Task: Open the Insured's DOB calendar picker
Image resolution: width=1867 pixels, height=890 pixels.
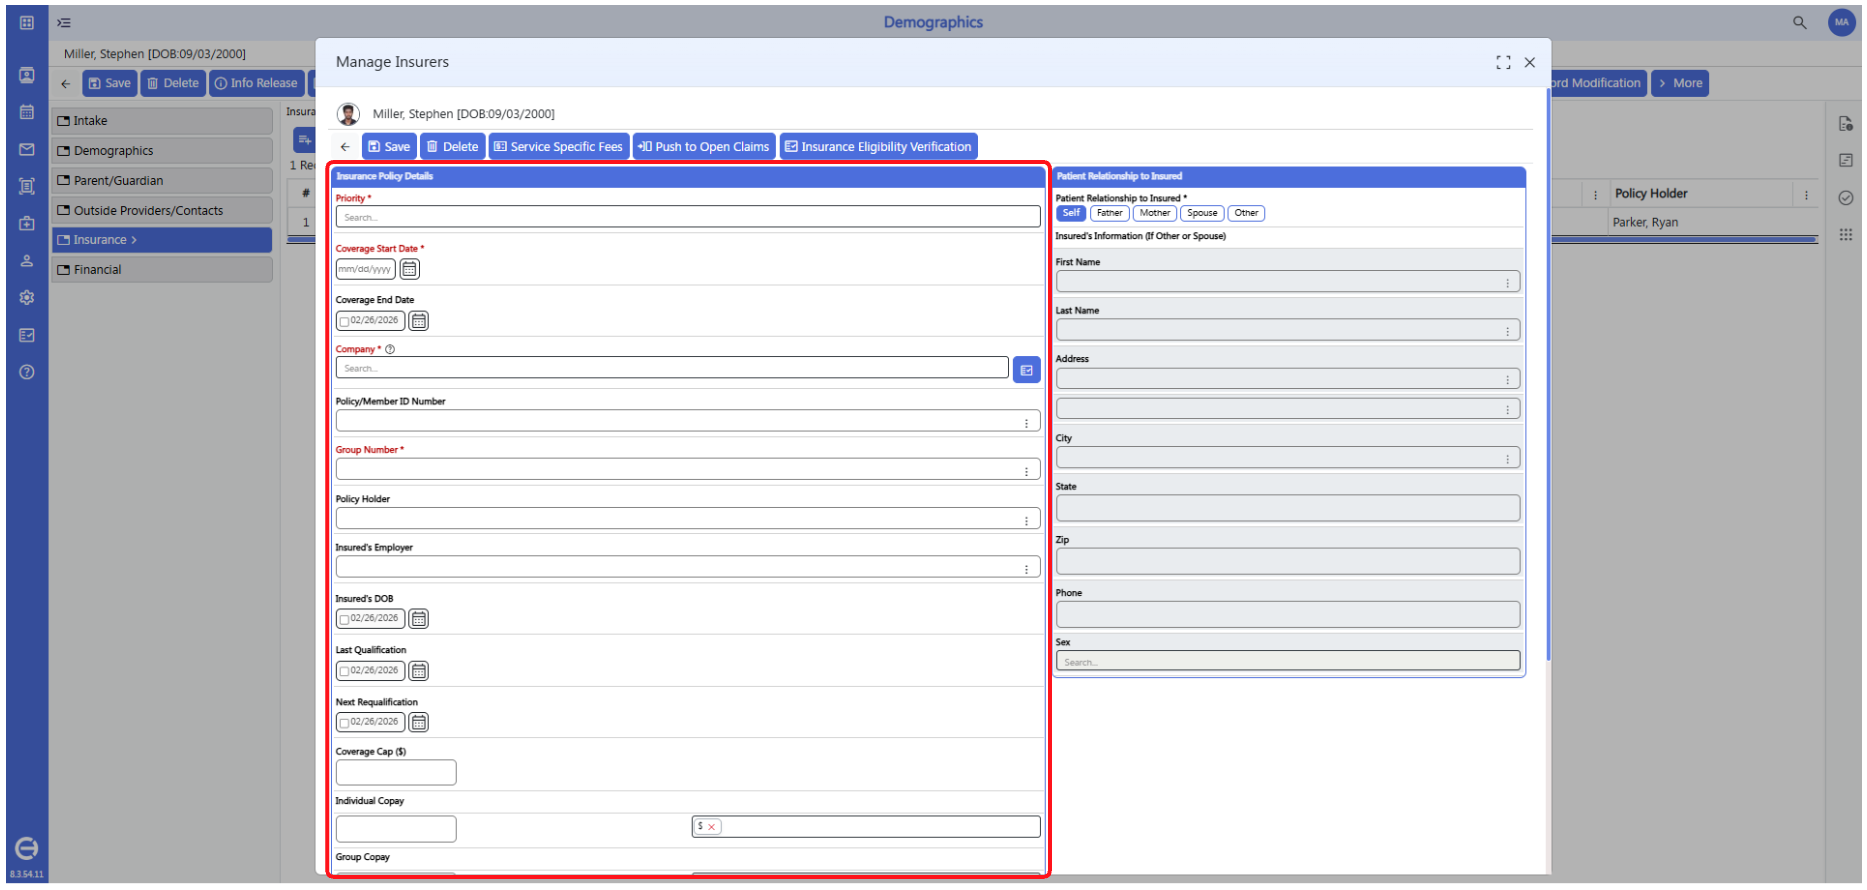Action: pos(419,619)
